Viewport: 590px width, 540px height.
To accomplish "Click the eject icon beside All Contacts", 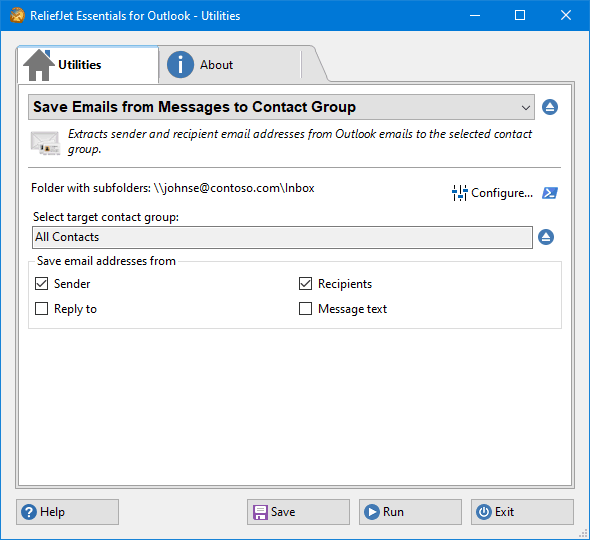I will coord(546,237).
